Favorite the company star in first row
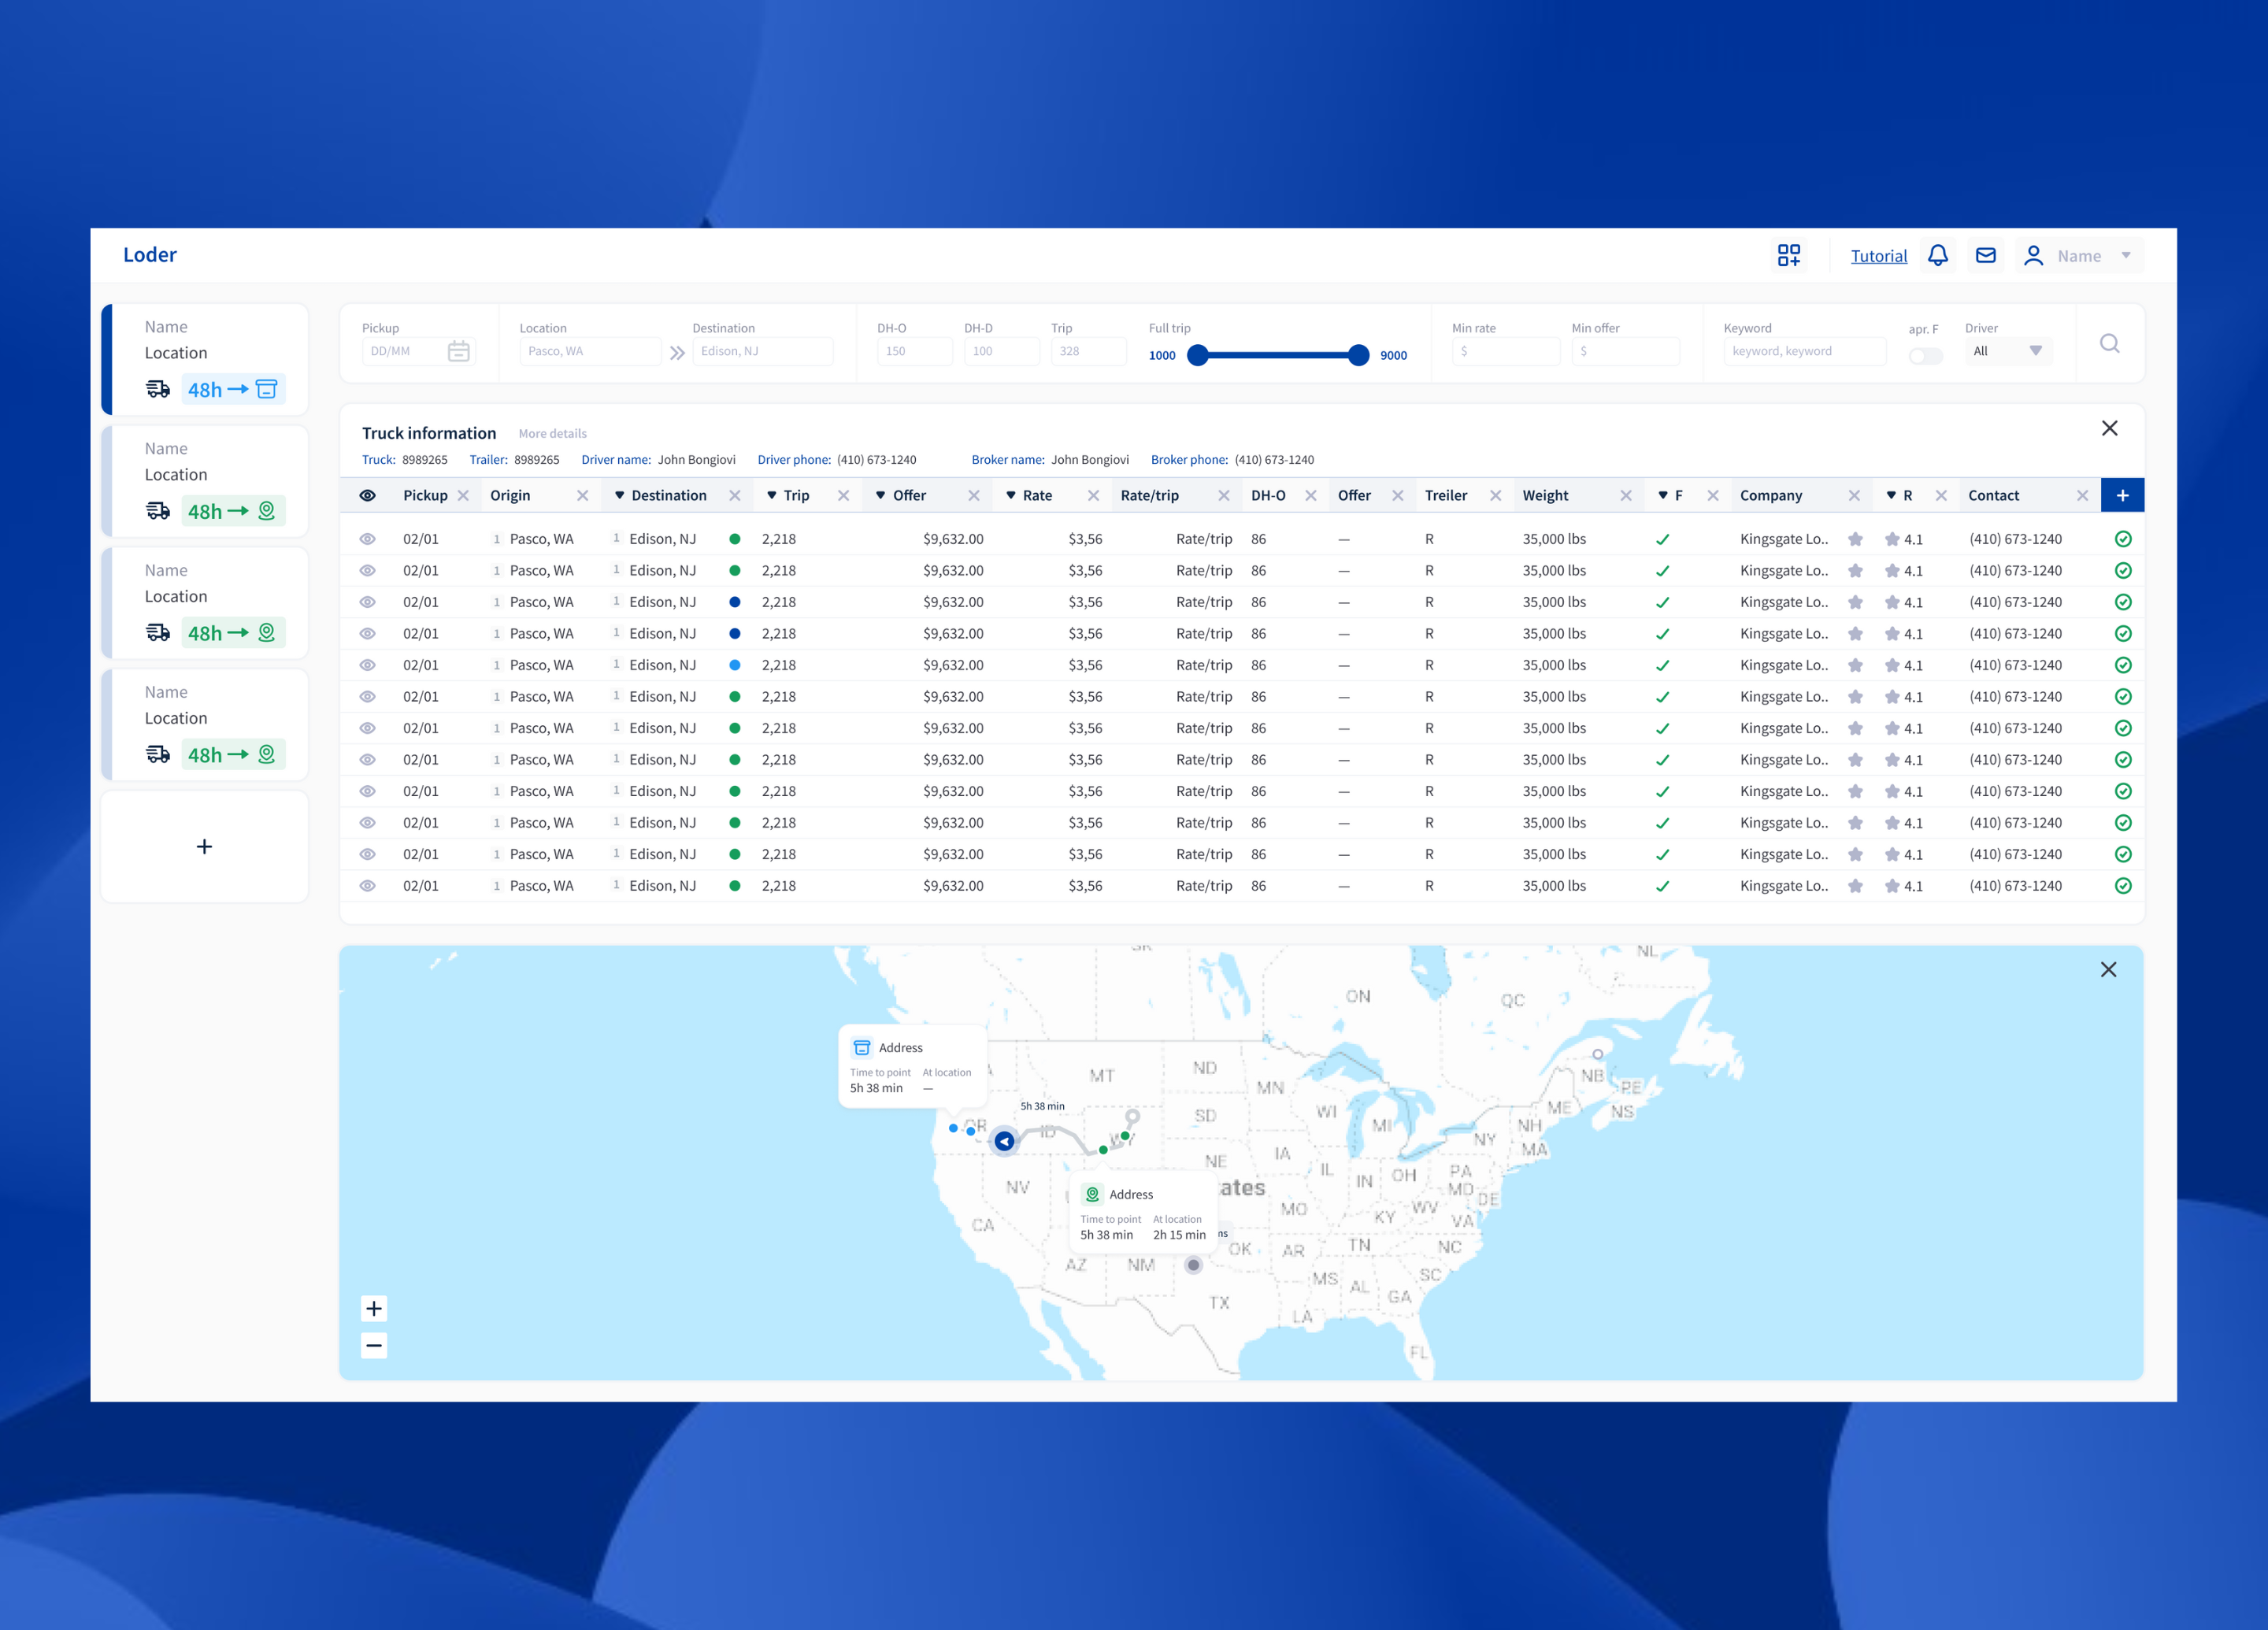The height and width of the screenshot is (1630, 2268). (1855, 539)
